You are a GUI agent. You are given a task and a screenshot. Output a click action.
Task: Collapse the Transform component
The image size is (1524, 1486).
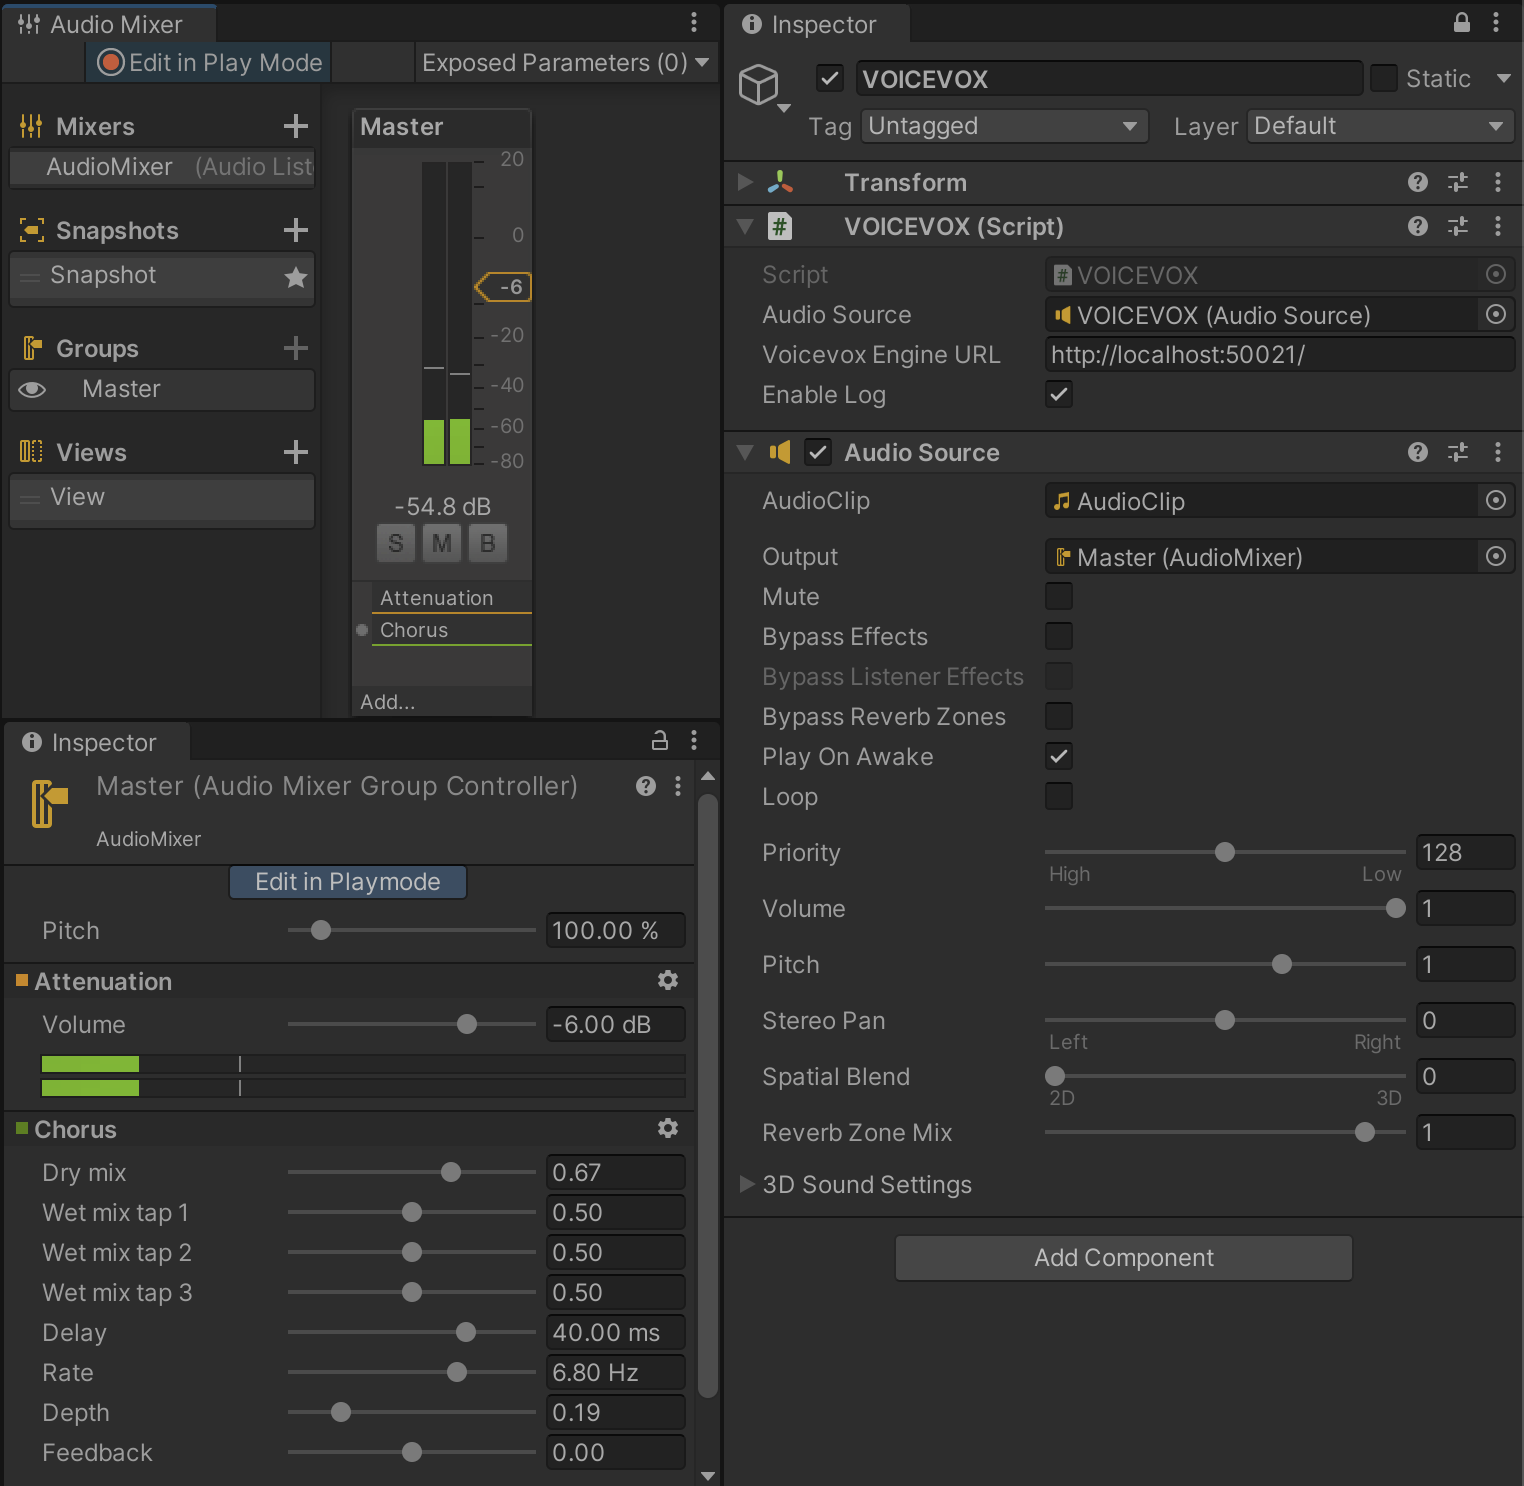(x=745, y=182)
